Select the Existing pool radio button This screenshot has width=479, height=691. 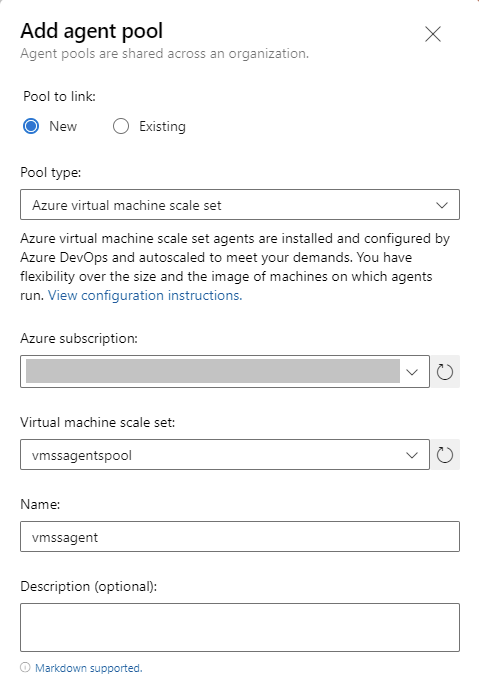point(121,126)
